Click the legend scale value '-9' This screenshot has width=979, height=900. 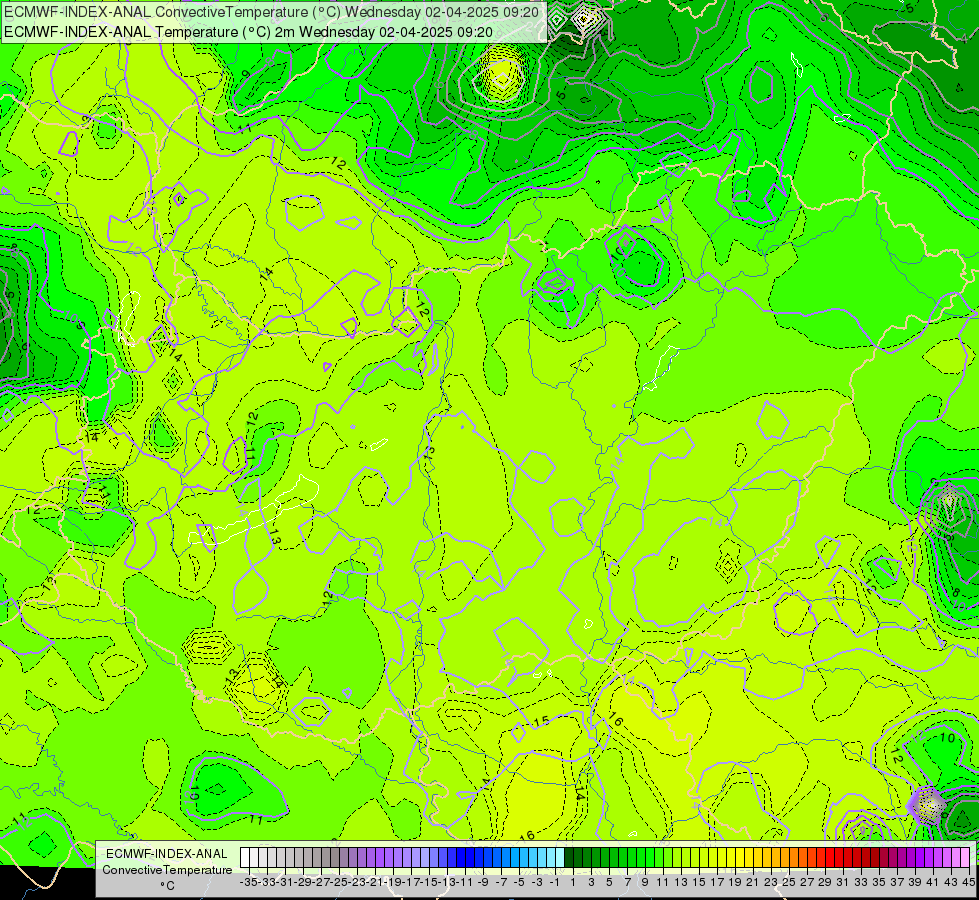483,882
